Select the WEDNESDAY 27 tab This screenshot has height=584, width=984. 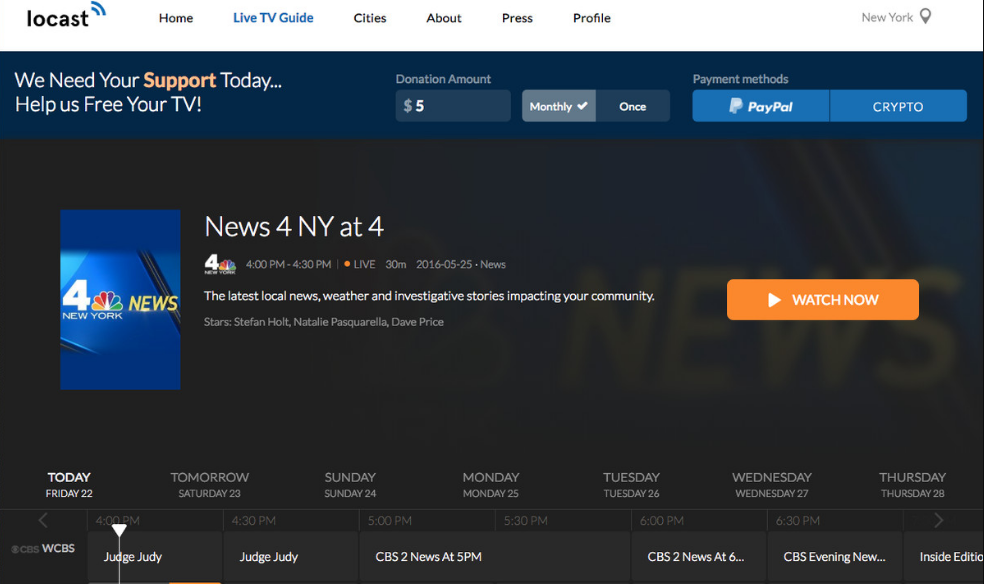tap(772, 485)
